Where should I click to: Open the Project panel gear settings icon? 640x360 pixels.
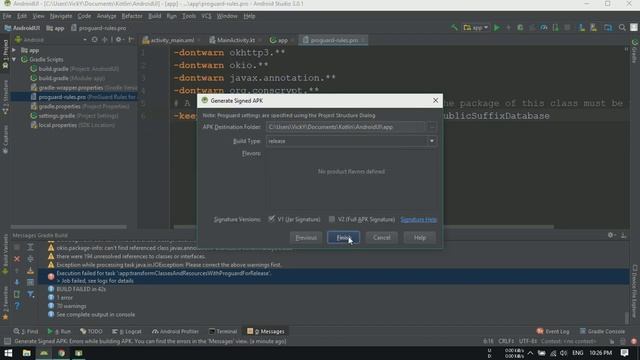pos(119,40)
